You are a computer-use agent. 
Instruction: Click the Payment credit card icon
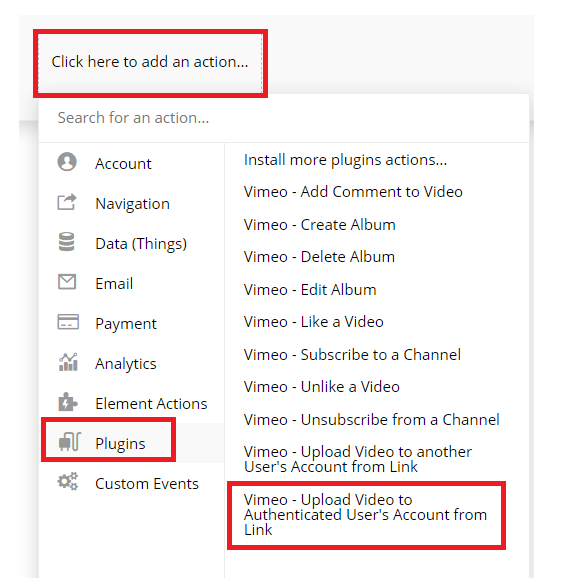(68, 322)
